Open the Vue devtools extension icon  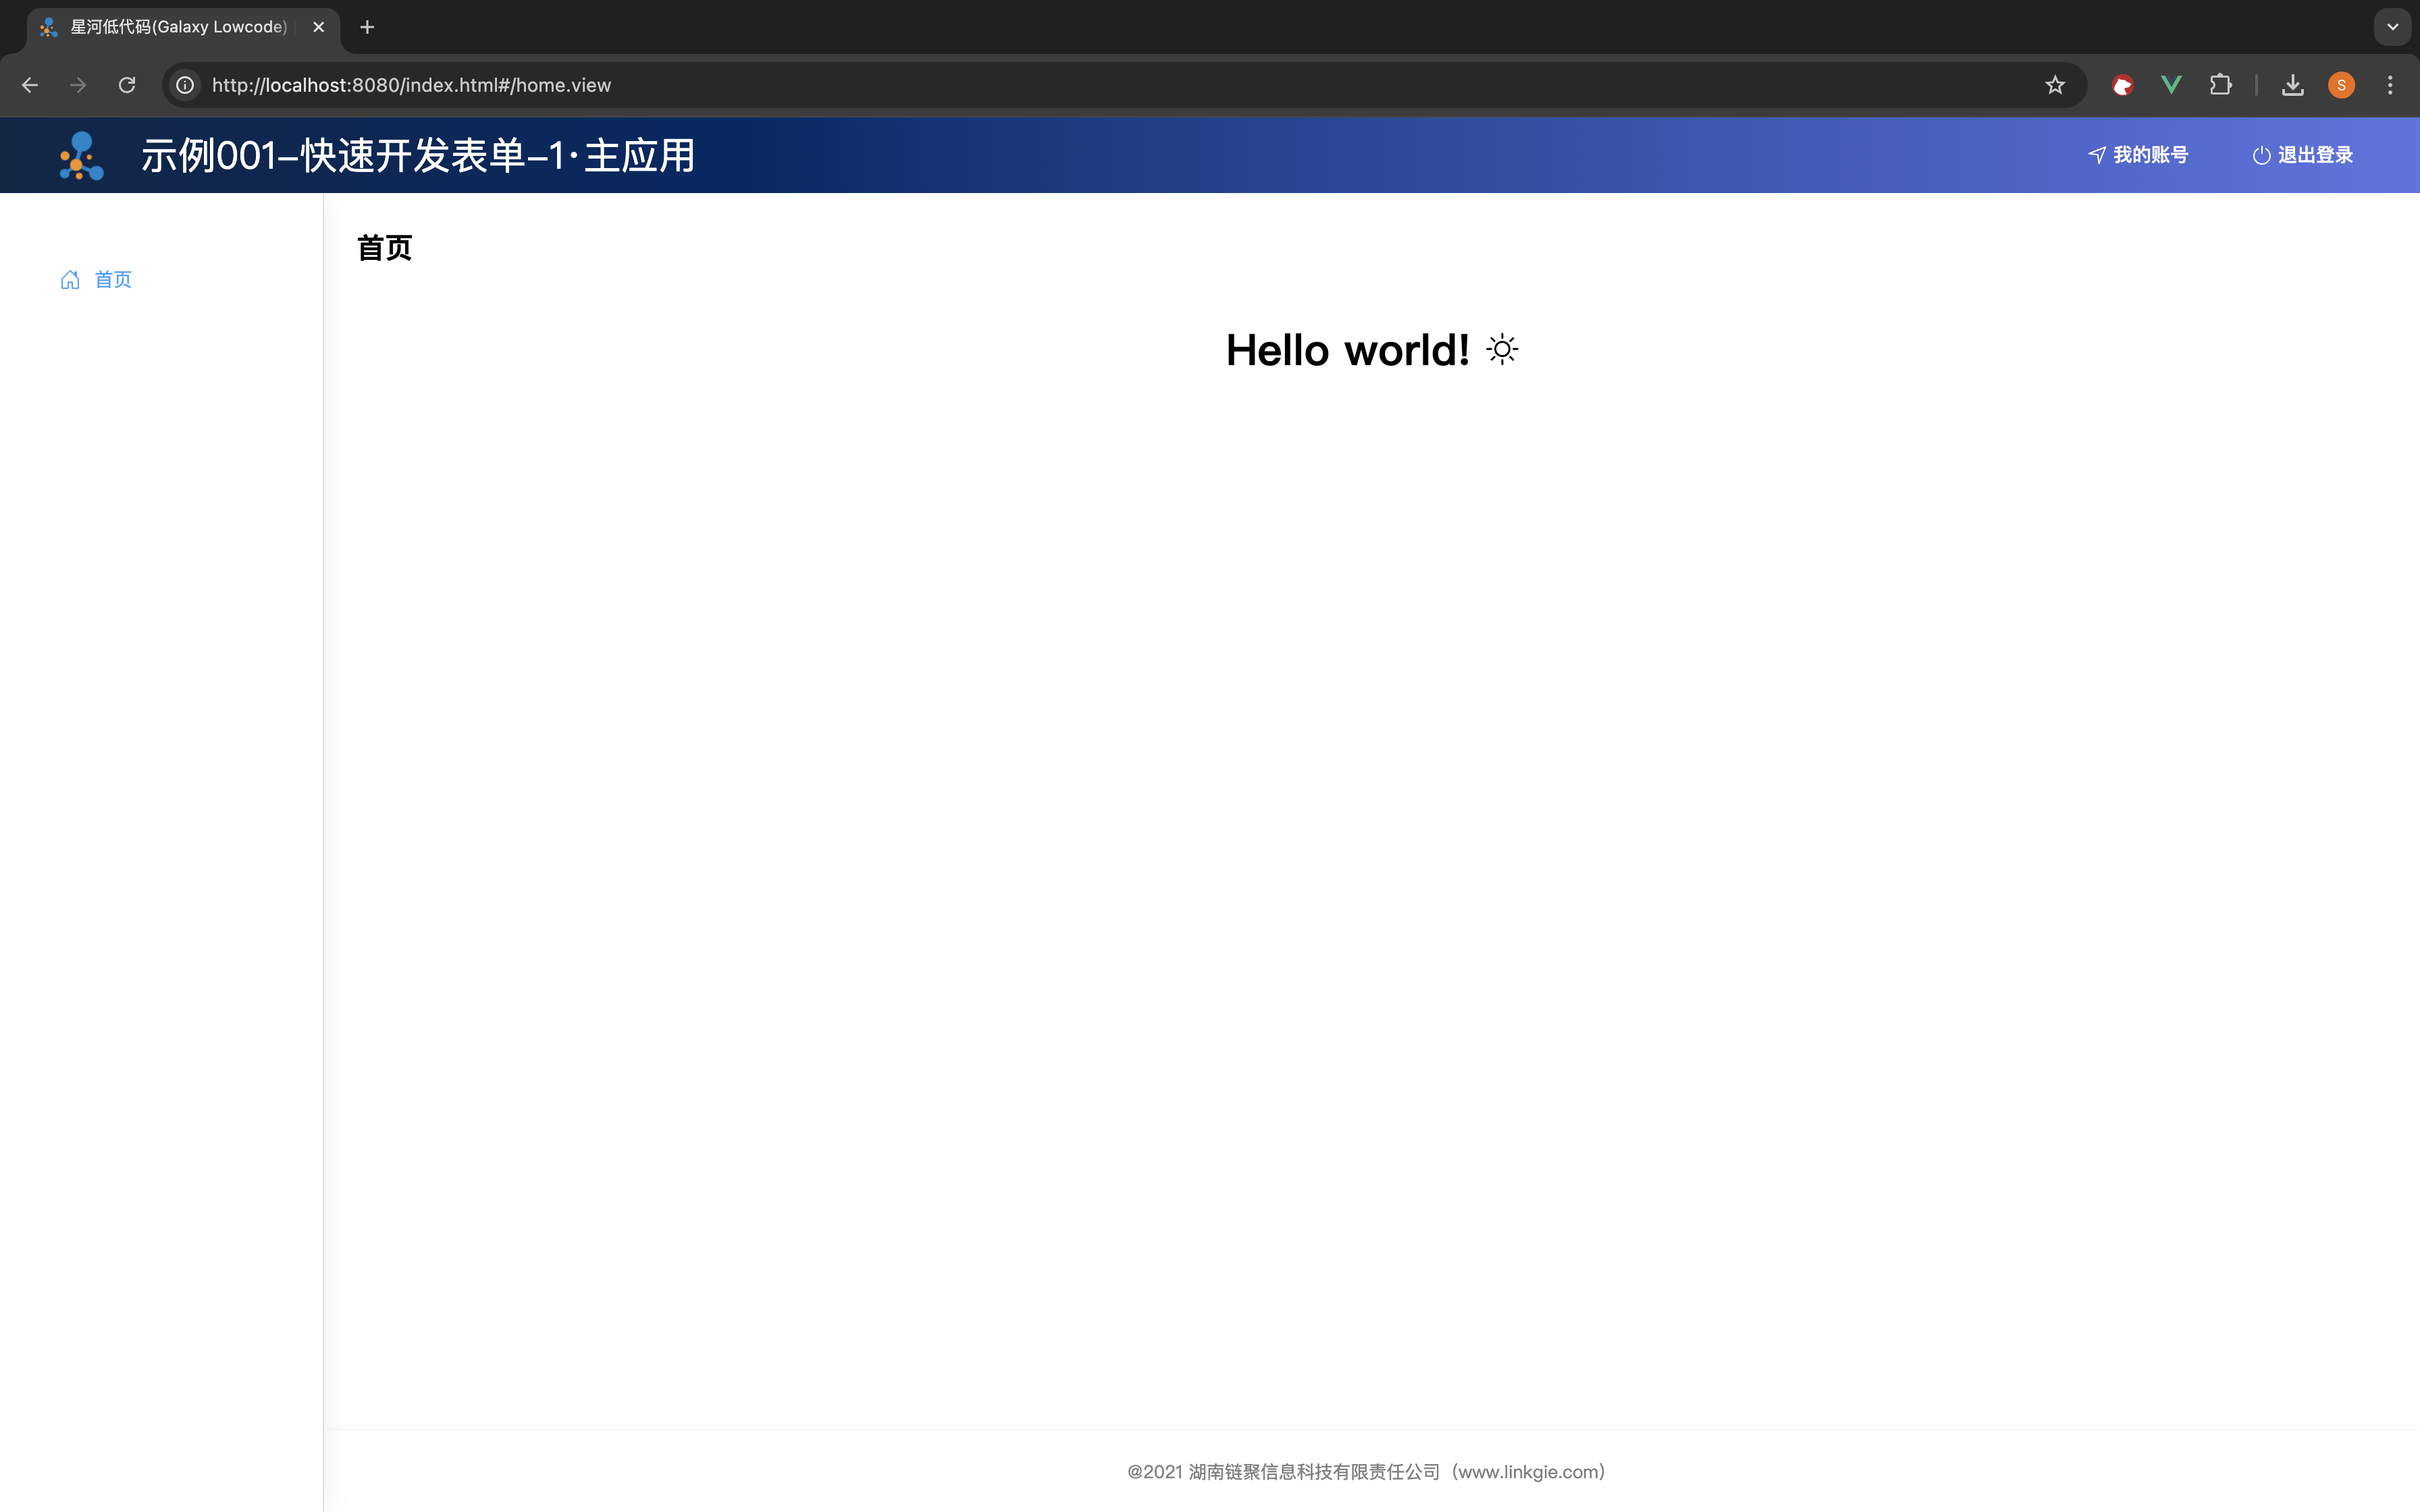[2171, 85]
